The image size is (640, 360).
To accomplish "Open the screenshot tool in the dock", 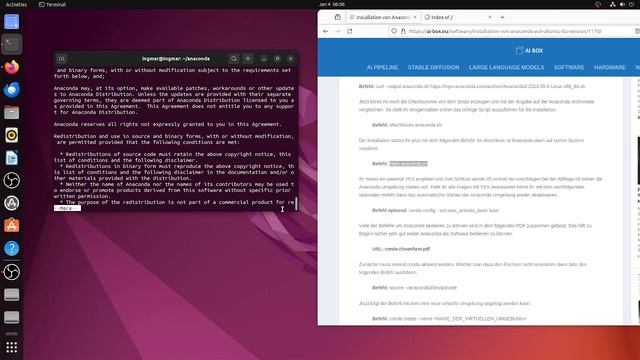I will tap(11, 22).
